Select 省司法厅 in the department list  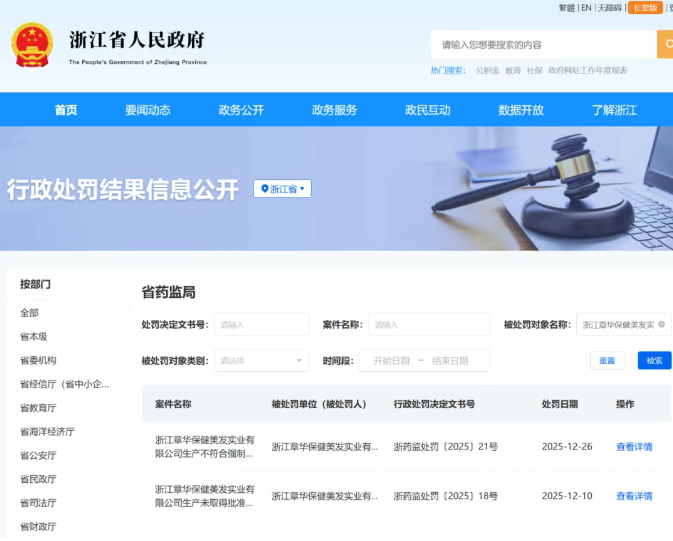[38, 503]
